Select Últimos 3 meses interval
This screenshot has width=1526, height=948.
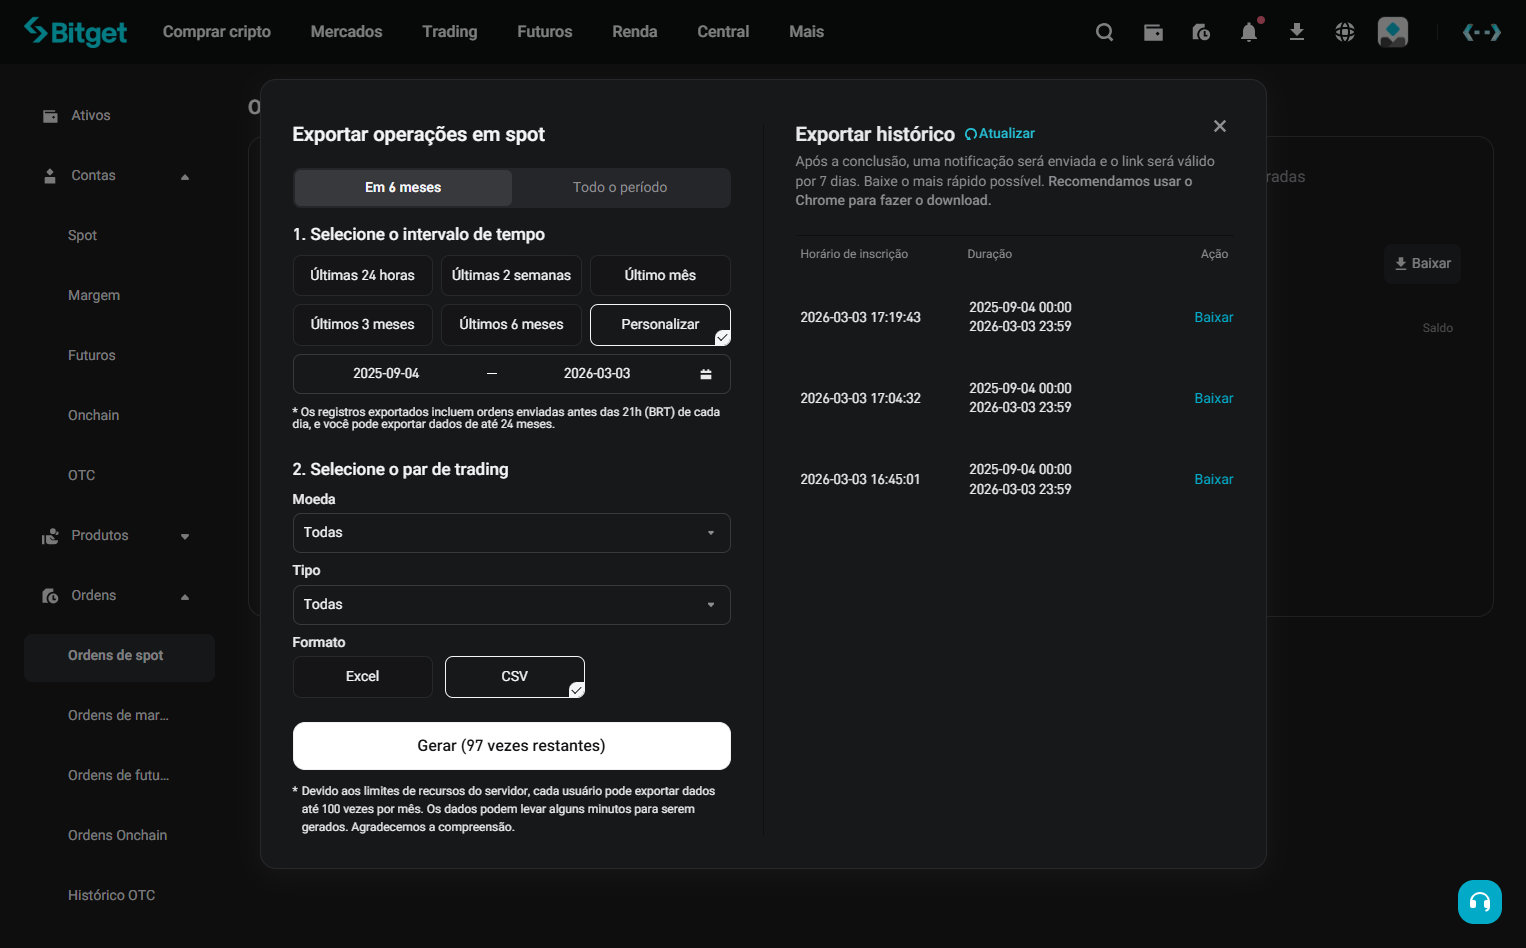[363, 324]
